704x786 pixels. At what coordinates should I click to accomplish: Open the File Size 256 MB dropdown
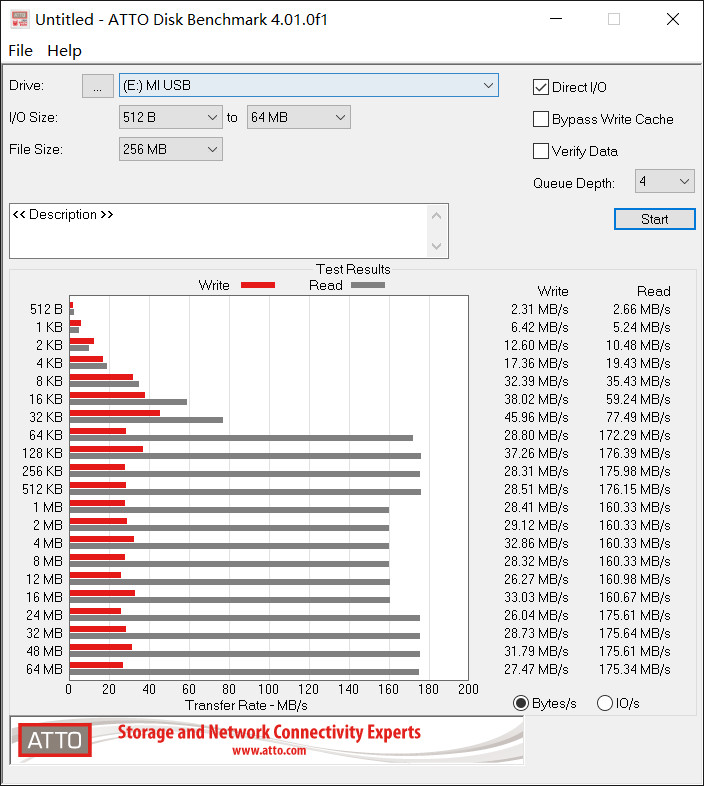coord(170,149)
